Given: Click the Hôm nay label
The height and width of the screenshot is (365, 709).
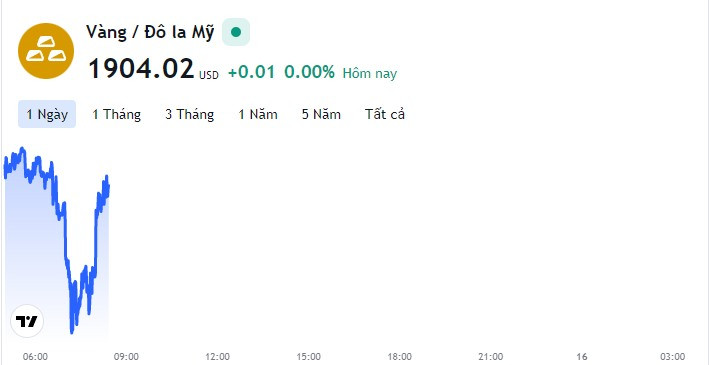Looking at the screenshot, I should pos(370,73).
